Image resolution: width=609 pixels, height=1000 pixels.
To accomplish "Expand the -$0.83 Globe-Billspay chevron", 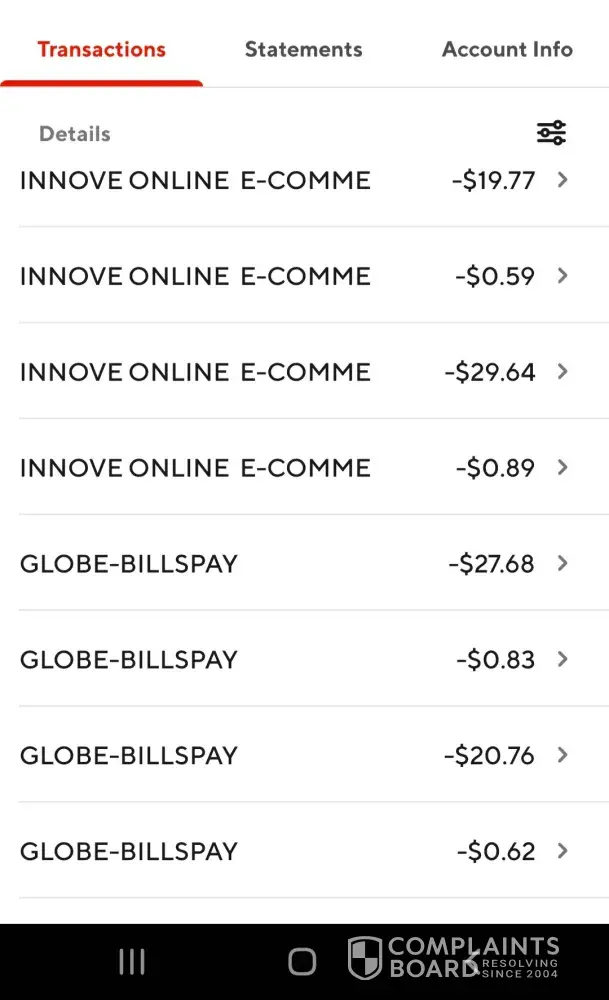I will [562, 659].
